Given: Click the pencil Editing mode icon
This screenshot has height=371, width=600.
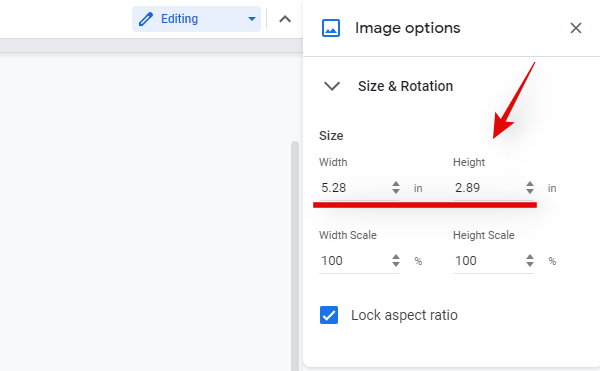Looking at the screenshot, I should coord(146,19).
